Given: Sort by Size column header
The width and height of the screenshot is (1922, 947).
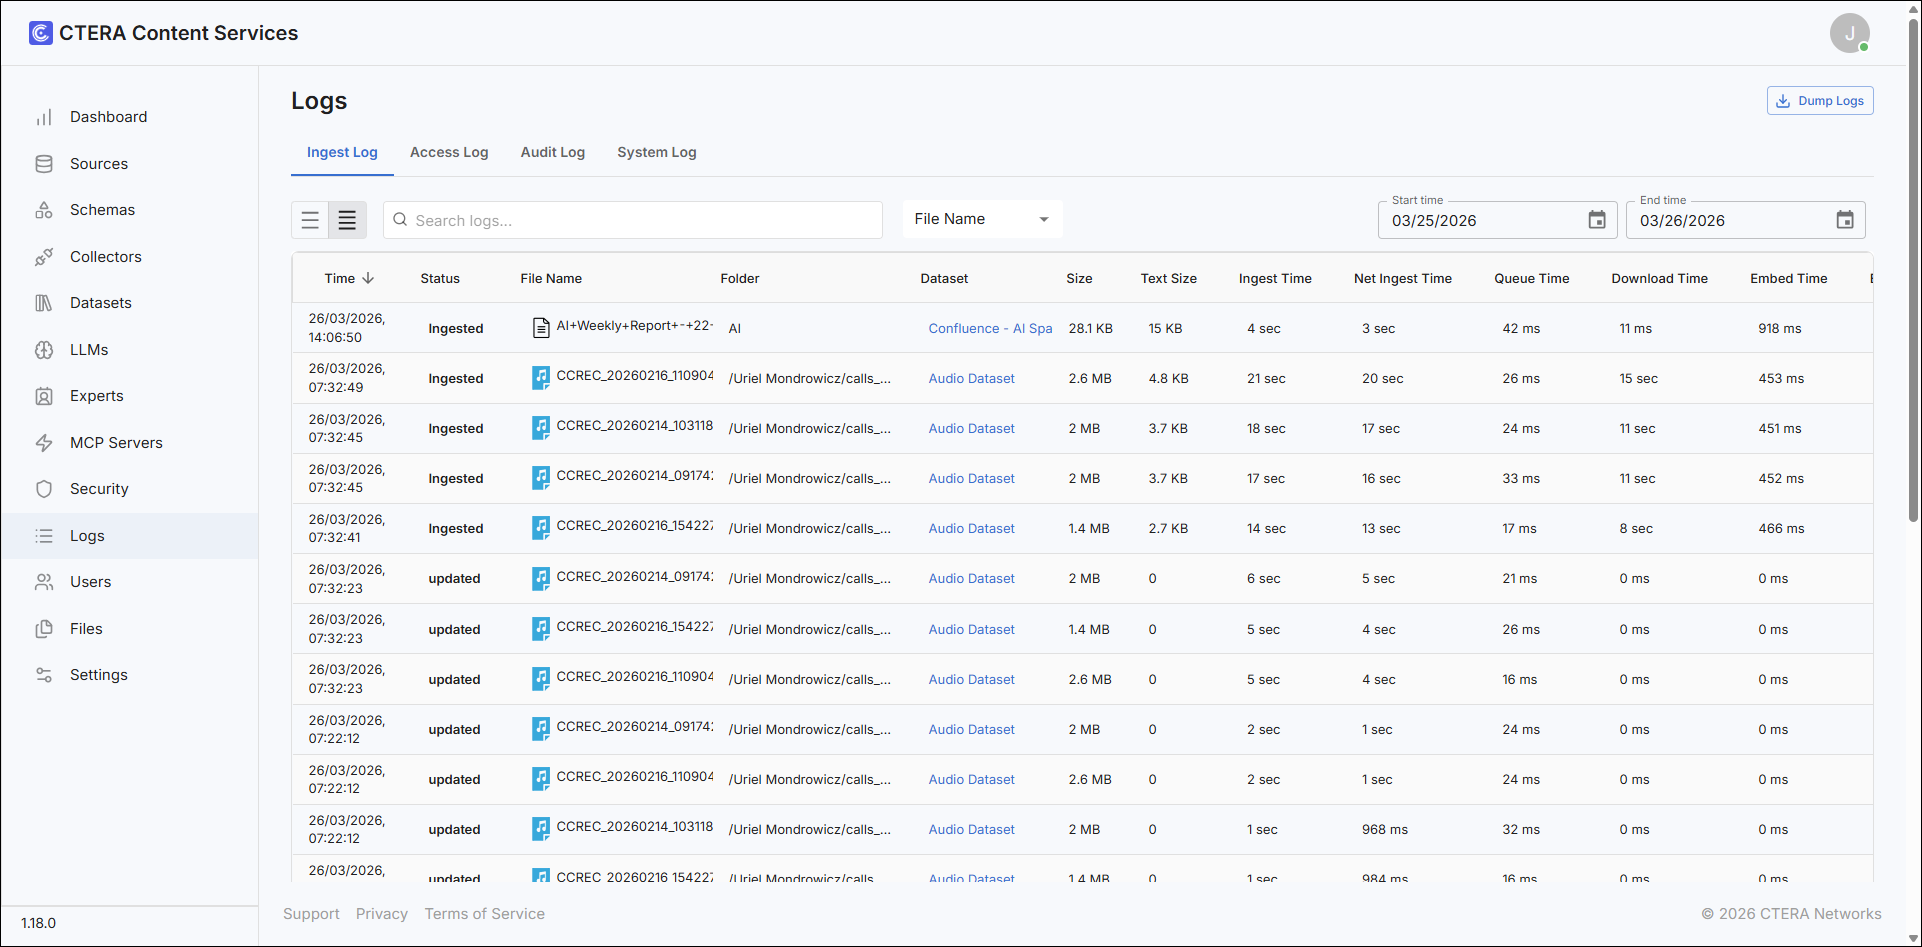Looking at the screenshot, I should pos(1079,278).
